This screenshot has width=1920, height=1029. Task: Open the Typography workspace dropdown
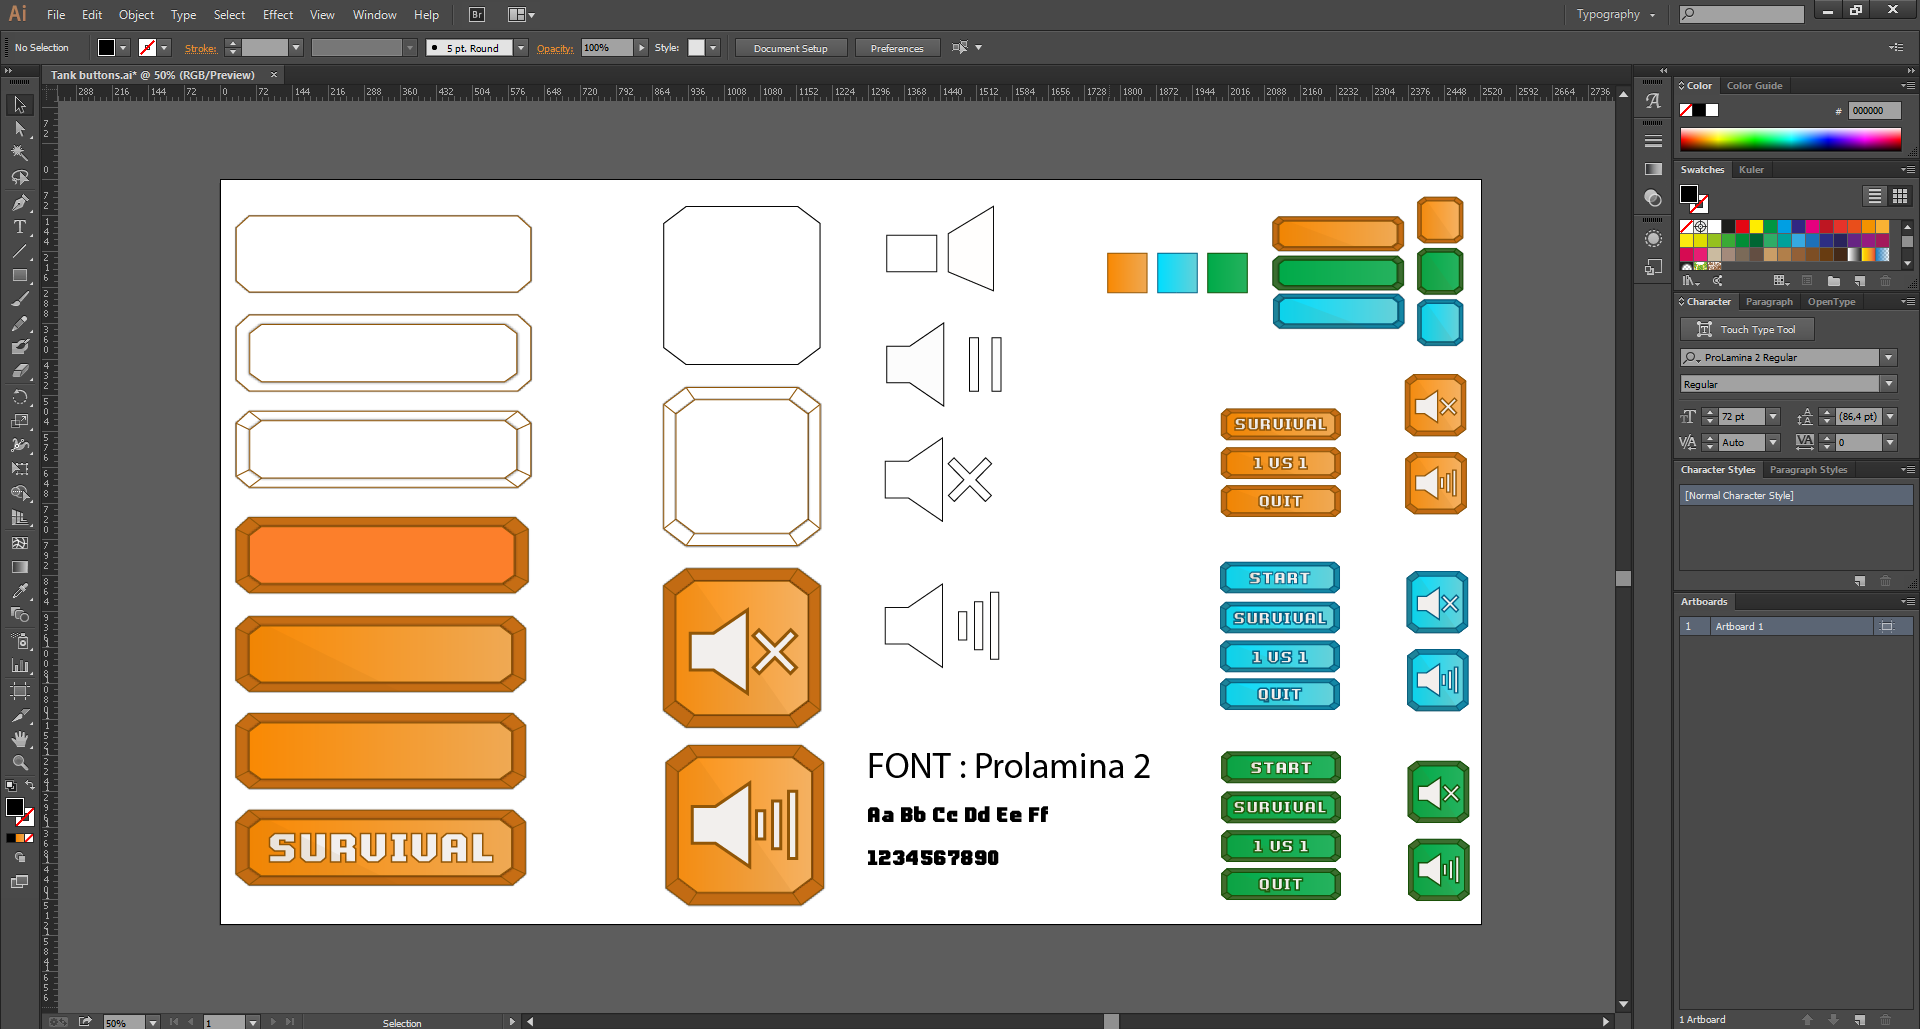coord(1616,14)
